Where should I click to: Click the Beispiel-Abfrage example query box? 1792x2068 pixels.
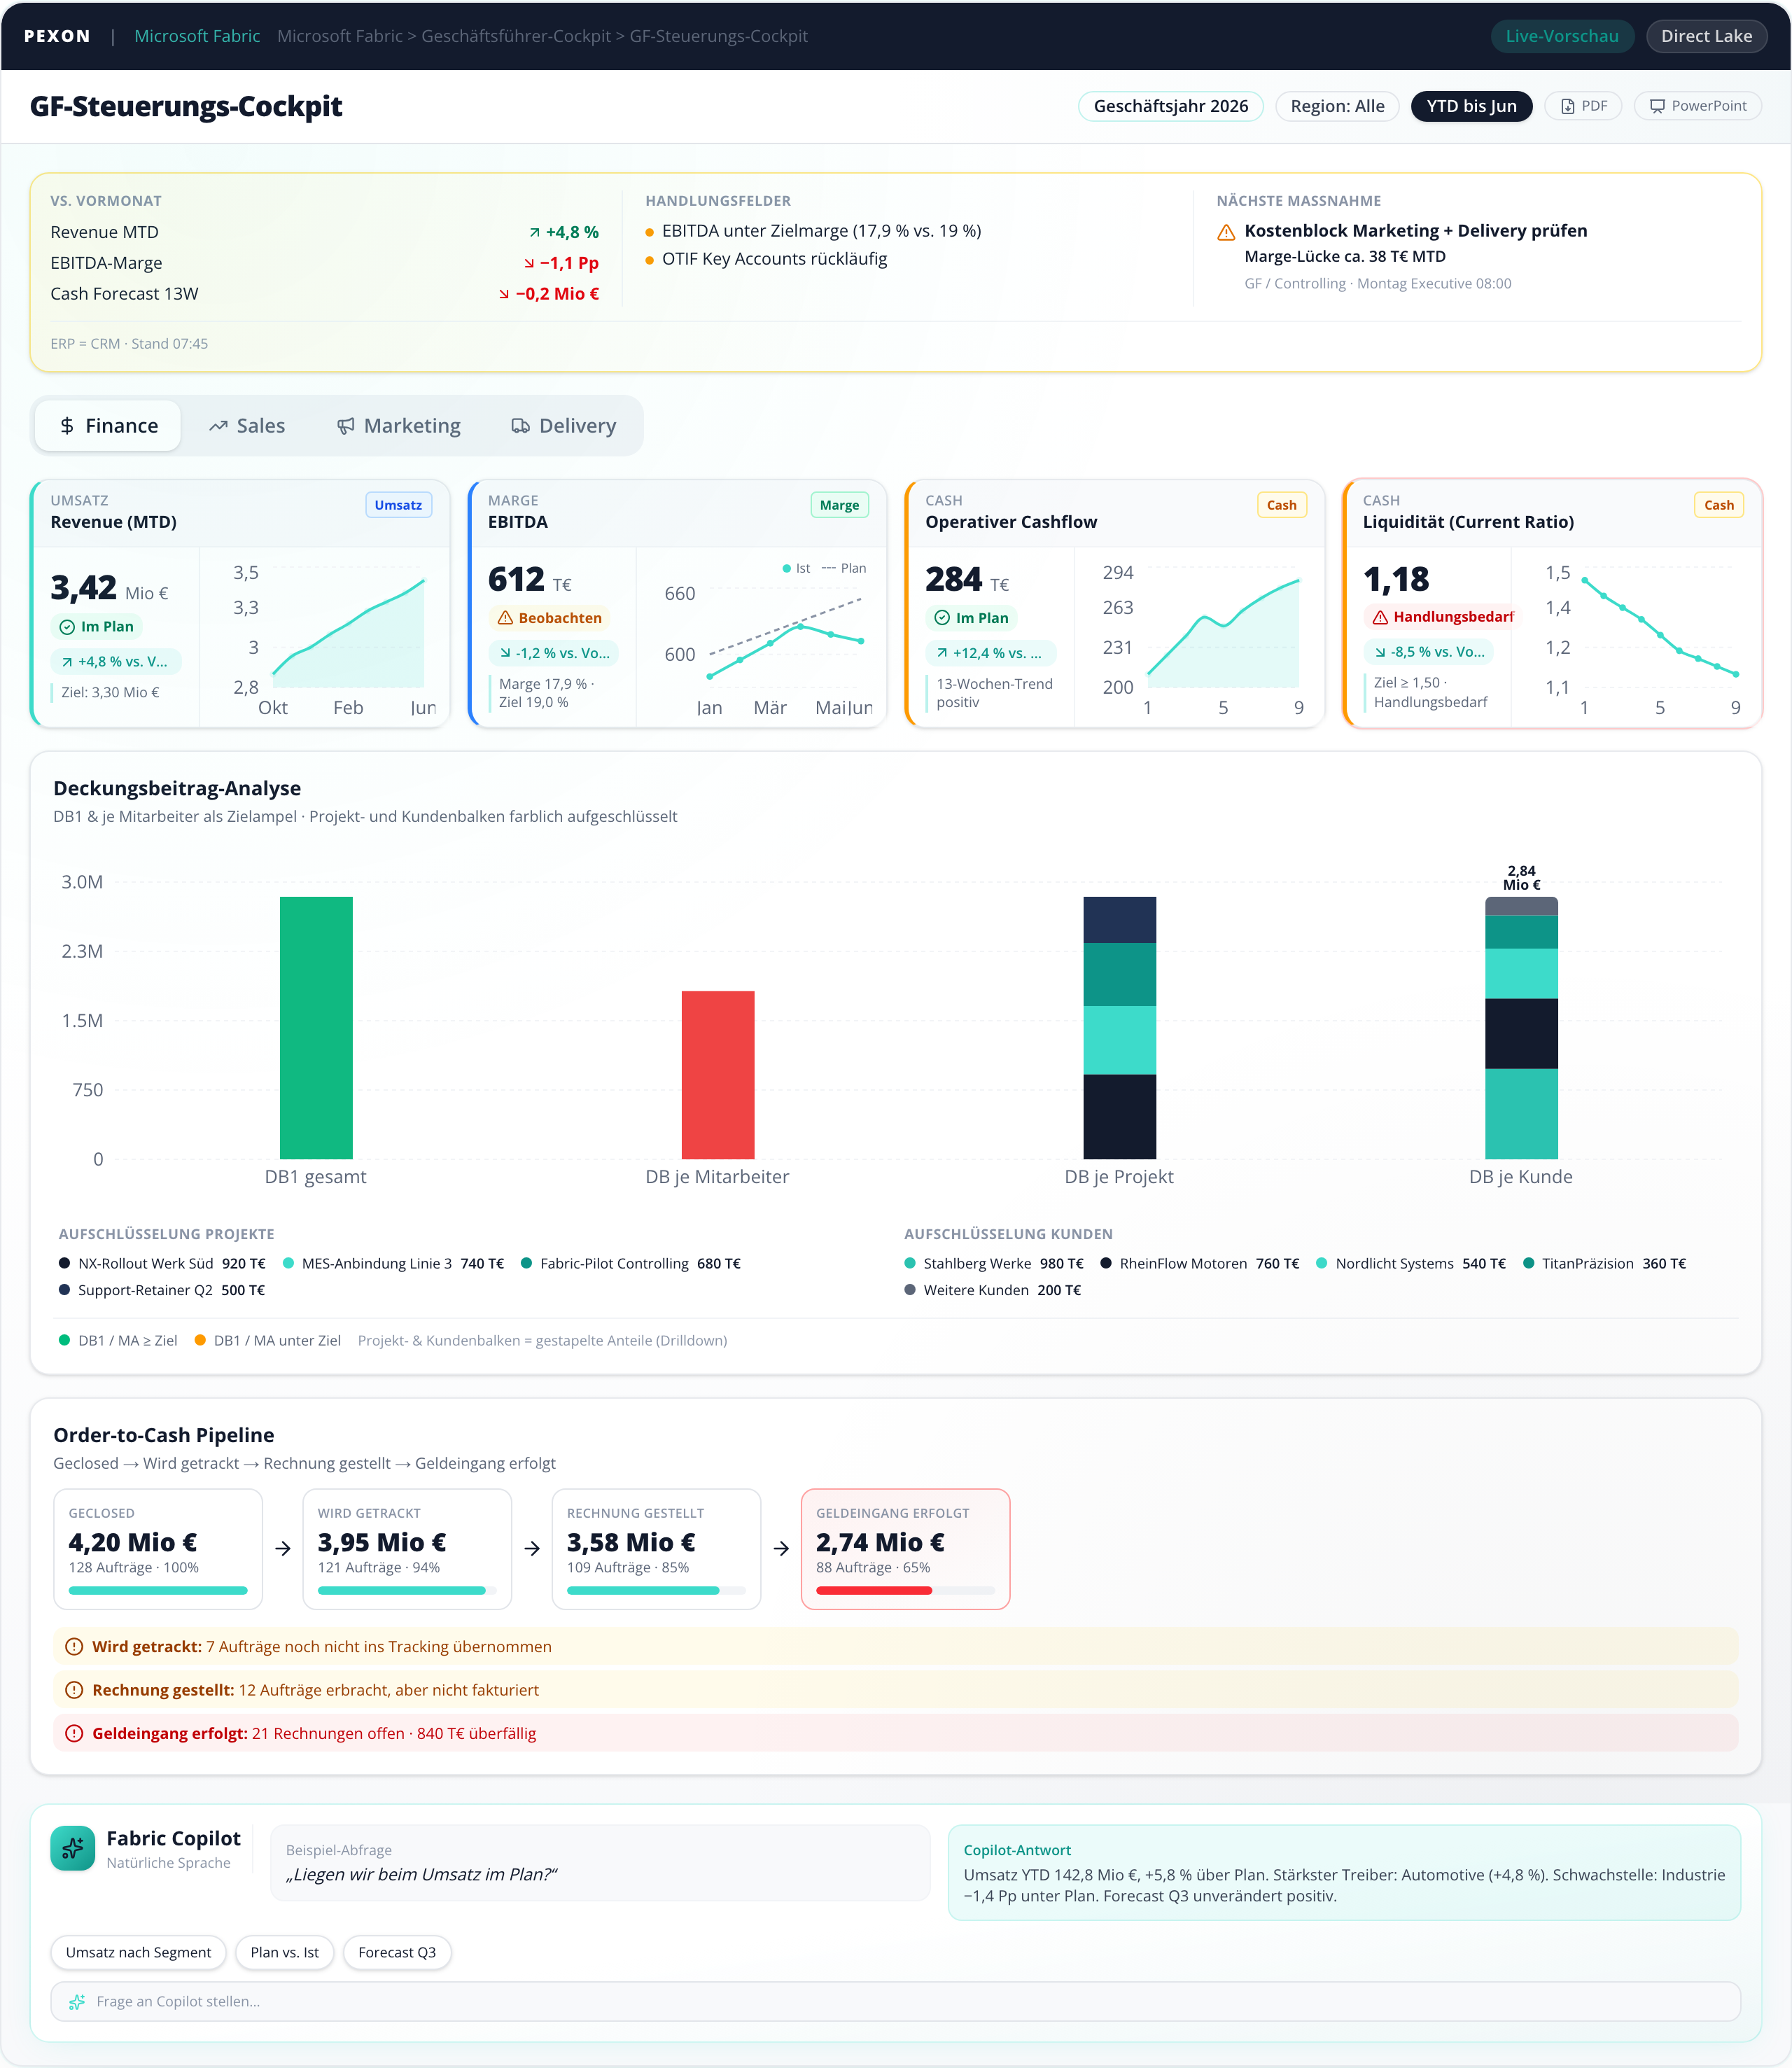click(600, 1863)
